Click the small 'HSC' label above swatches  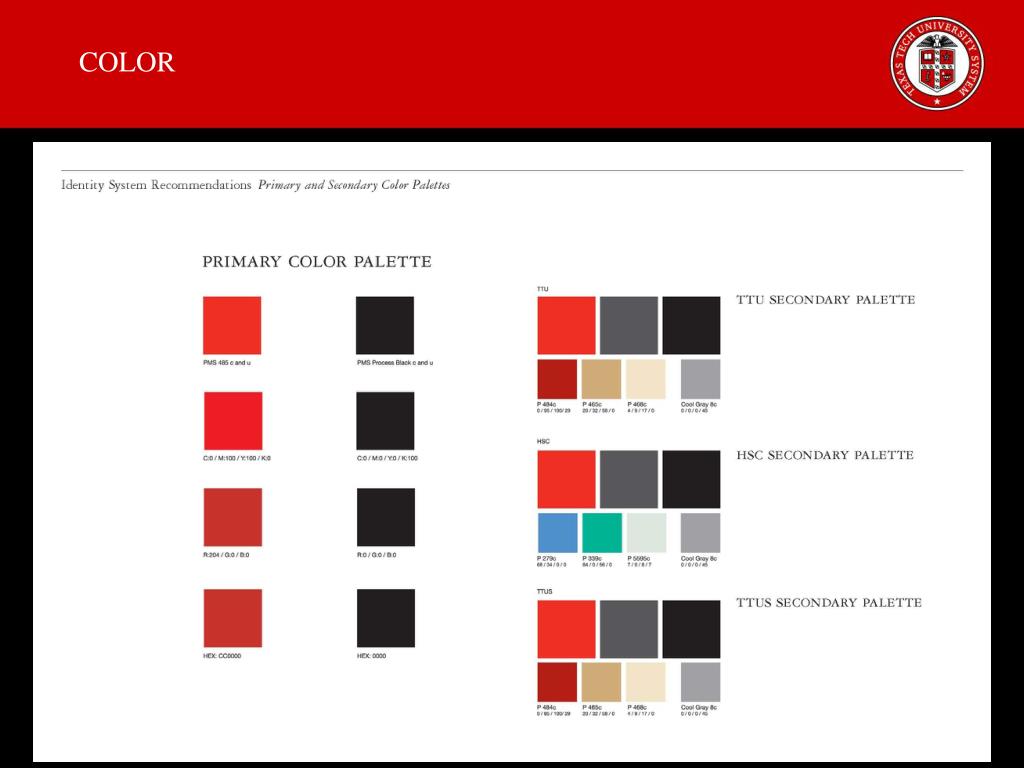click(x=543, y=441)
